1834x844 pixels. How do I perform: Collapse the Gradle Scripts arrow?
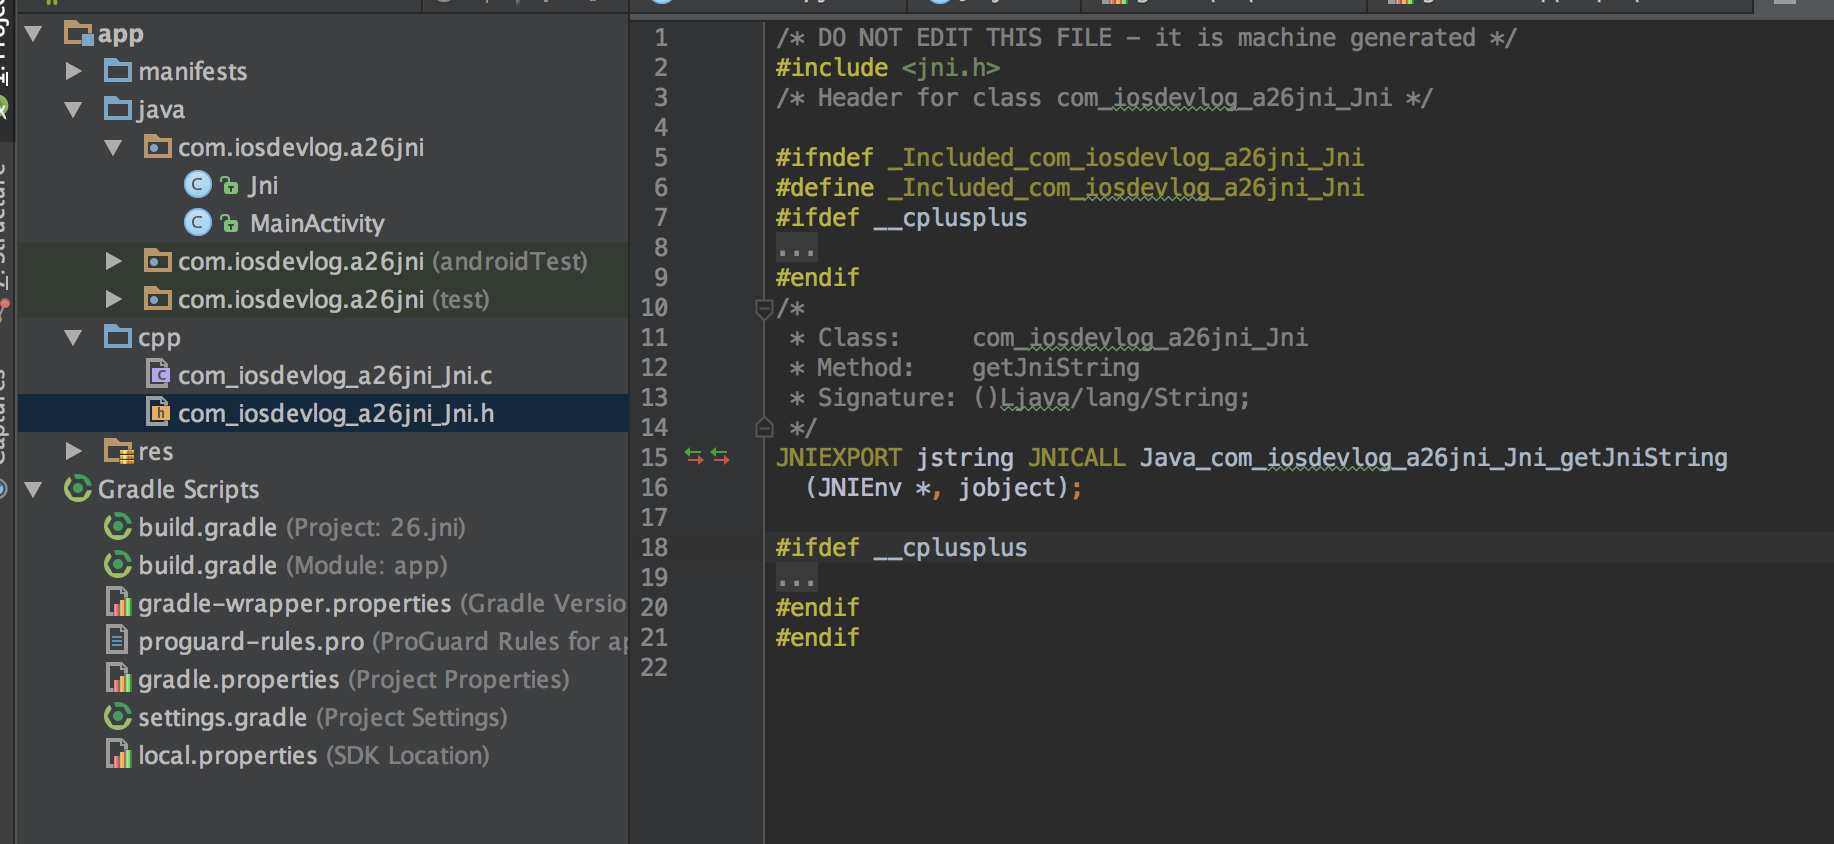pyautogui.click(x=33, y=490)
